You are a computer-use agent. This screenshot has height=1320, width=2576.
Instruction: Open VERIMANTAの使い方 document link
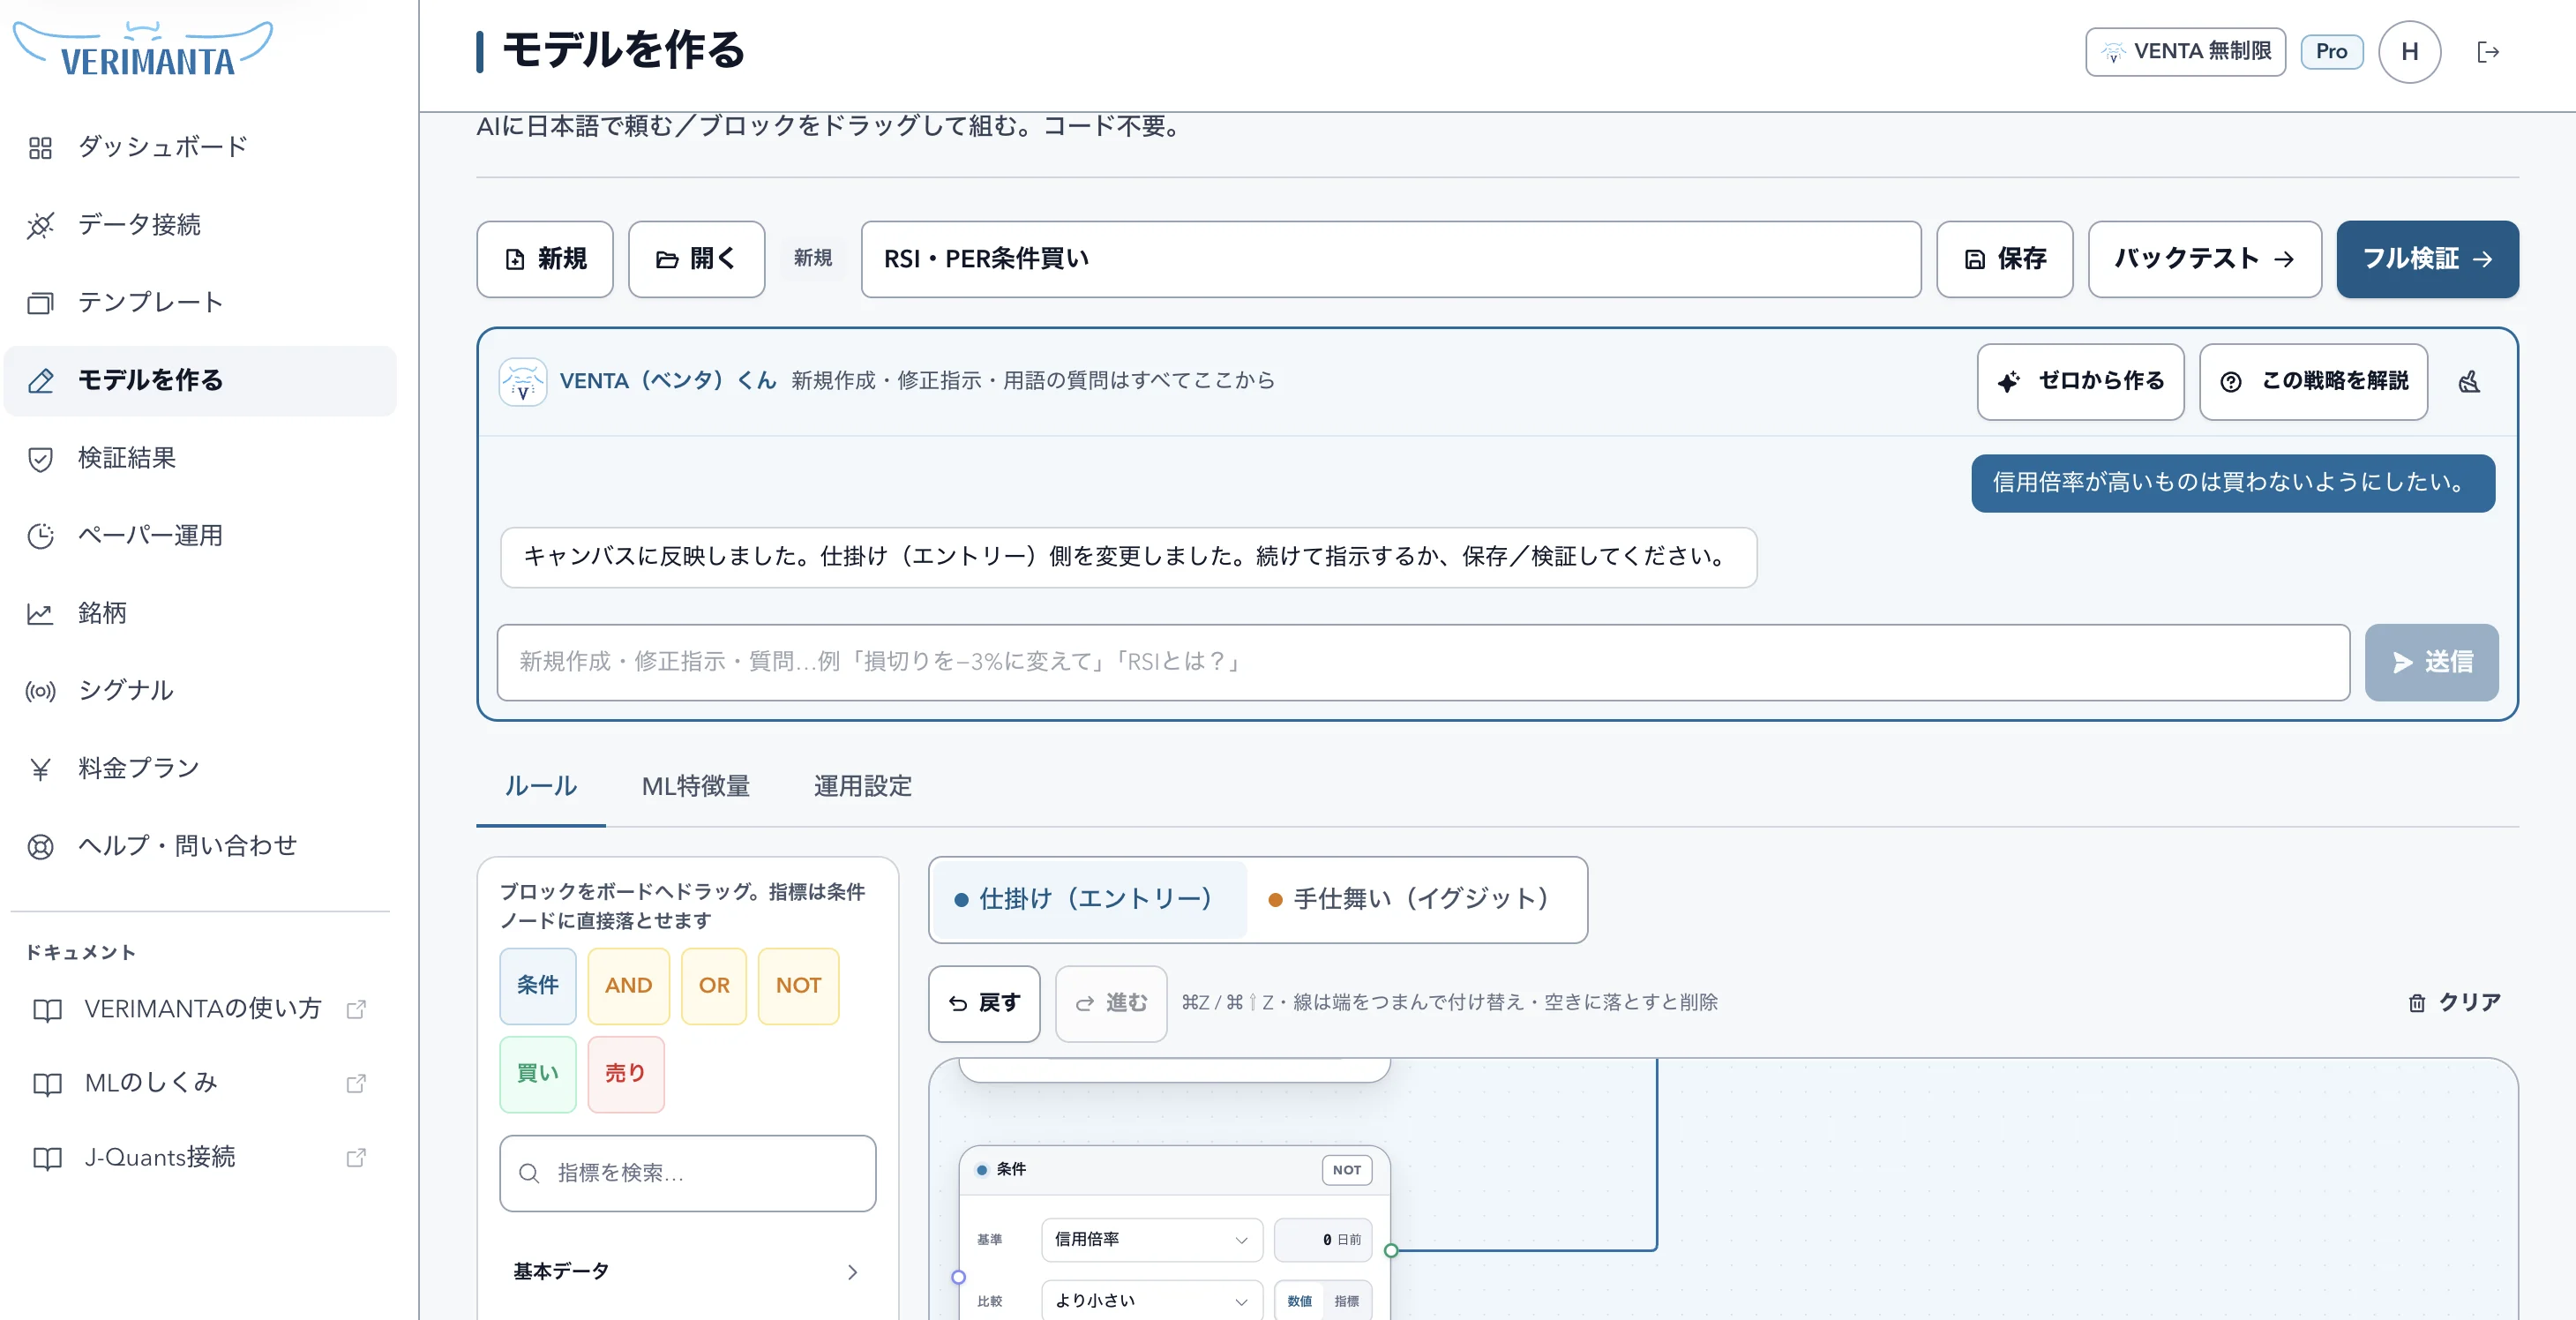coord(200,1009)
